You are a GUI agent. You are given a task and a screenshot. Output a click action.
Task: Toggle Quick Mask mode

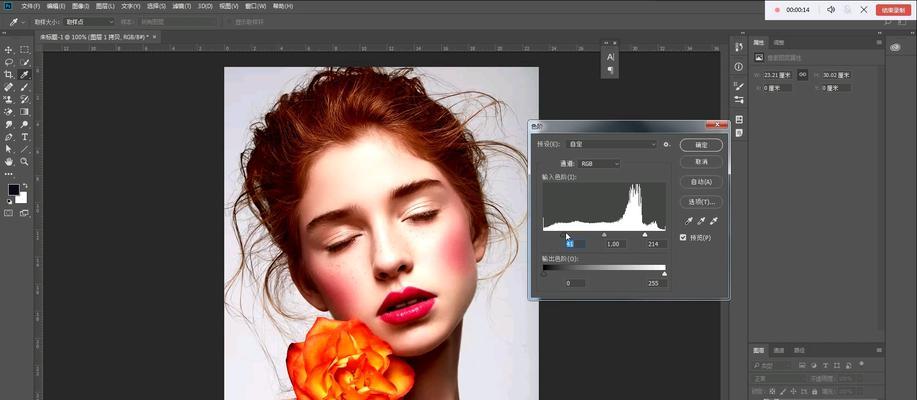pyautogui.click(x=9, y=213)
